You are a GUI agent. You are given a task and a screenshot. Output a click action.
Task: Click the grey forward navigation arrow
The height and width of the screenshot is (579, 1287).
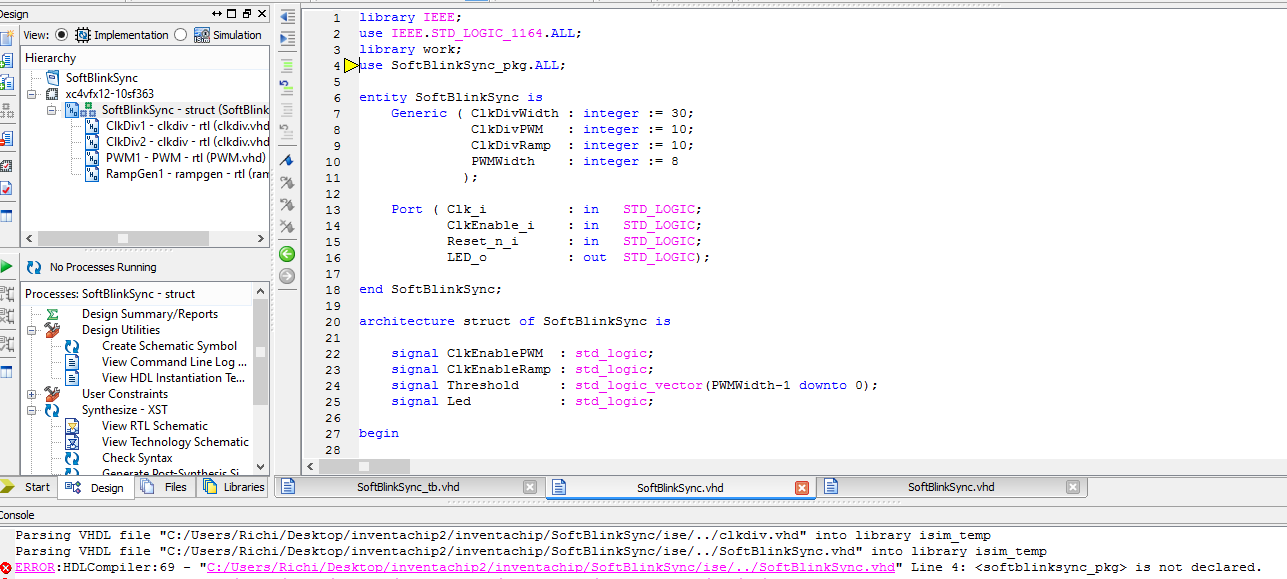287,276
